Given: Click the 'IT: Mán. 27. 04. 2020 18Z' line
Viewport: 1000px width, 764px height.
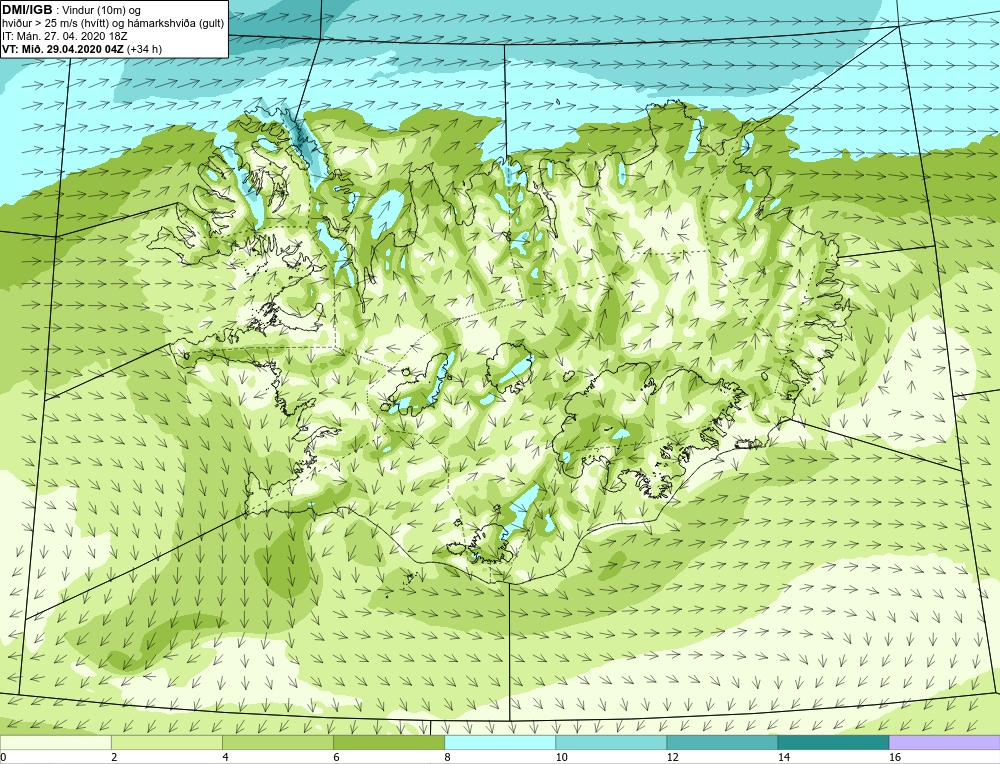Looking at the screenshot, I should tap(64, 36).
